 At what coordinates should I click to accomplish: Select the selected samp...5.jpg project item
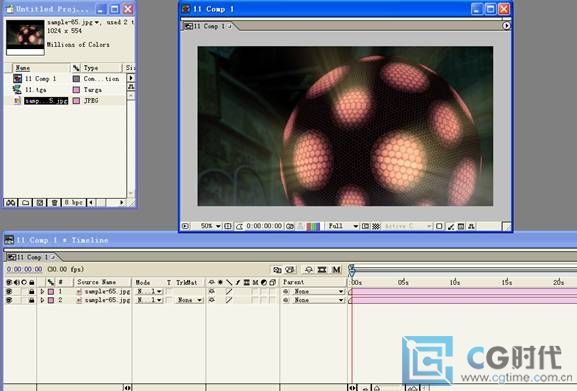(46, 100)
